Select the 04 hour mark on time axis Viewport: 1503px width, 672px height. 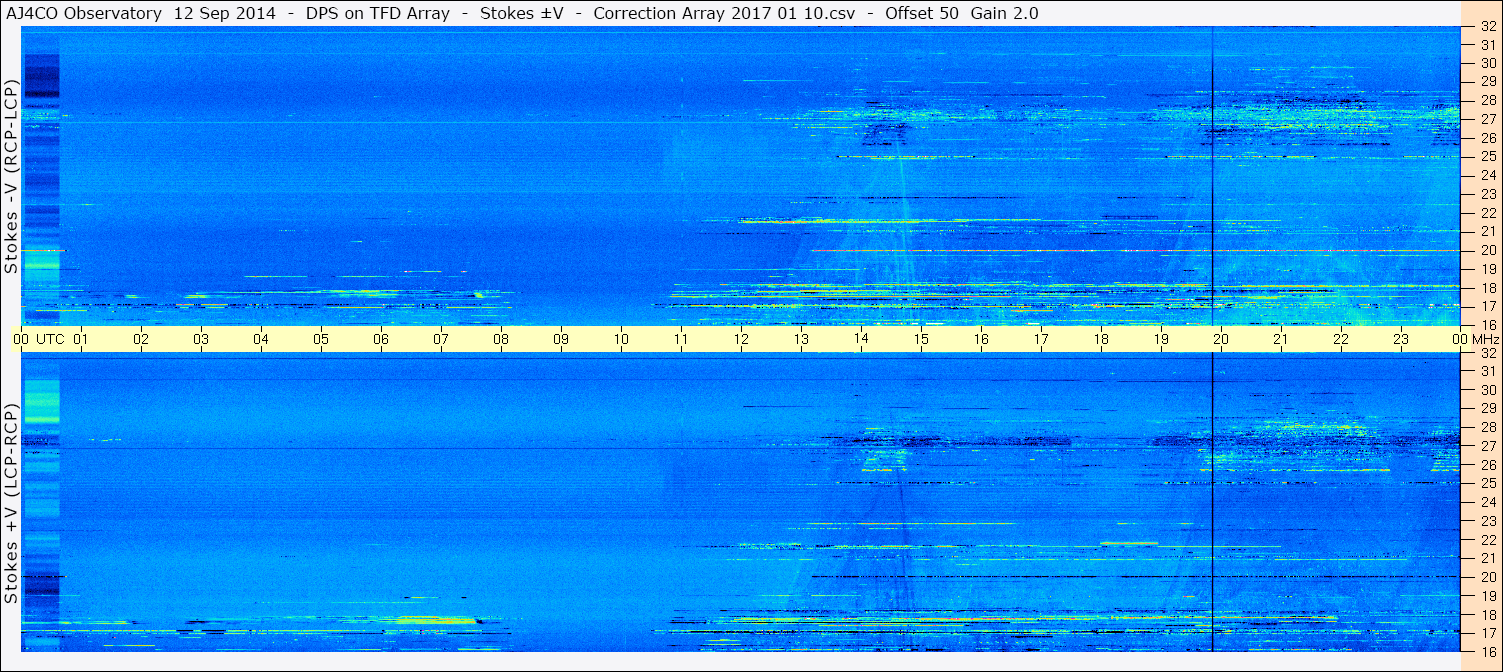click(x=261, y=339)
